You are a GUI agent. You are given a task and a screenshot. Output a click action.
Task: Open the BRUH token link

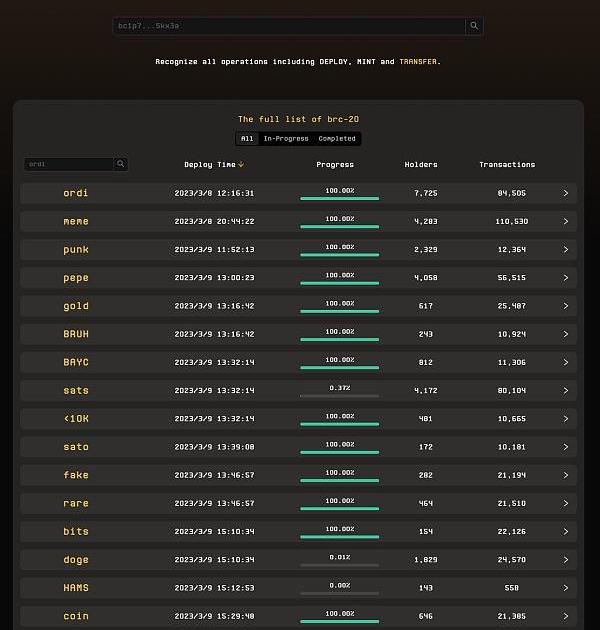(x=76, y=334)
